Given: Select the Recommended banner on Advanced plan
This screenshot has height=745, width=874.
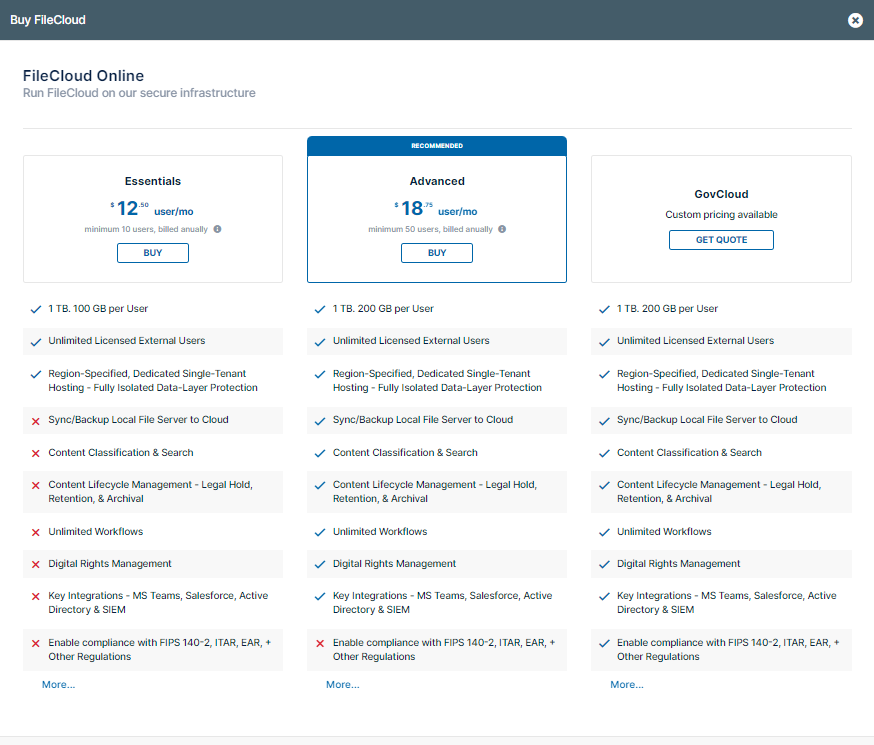Looking at the screenshot, I should click(x=437, y=146).
